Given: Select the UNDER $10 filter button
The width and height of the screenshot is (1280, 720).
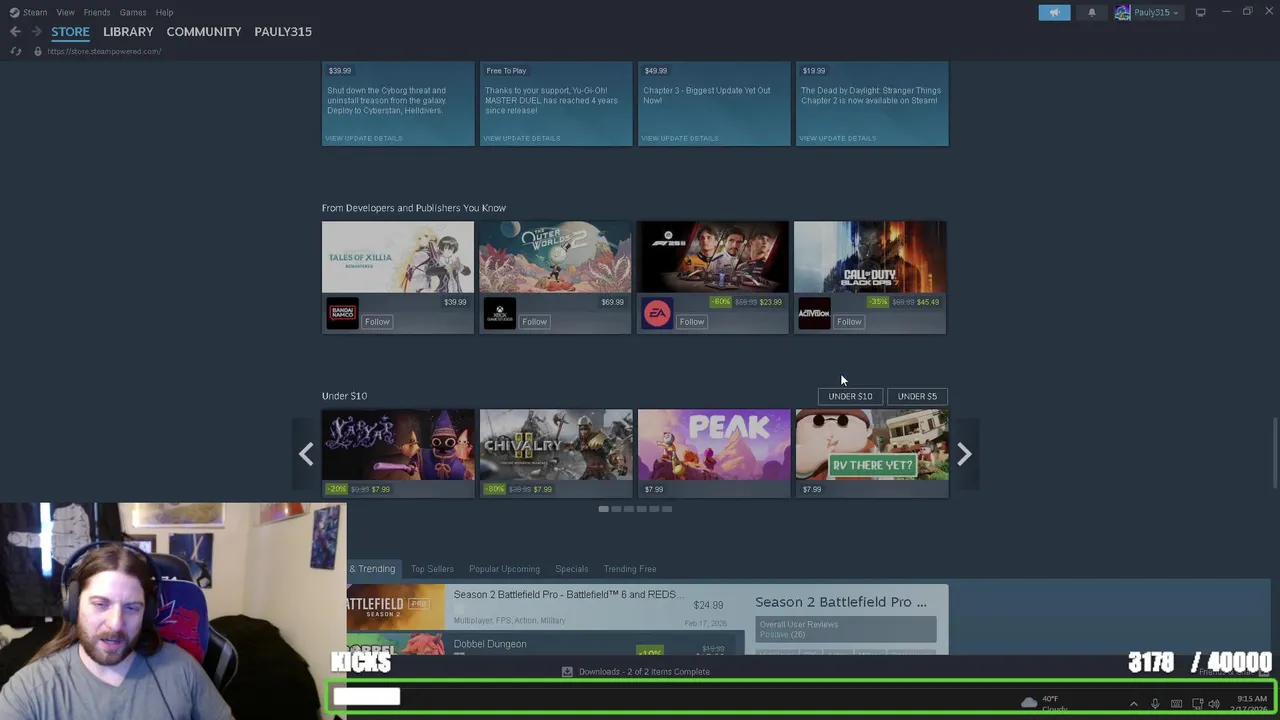Looking at the screenshot, I should click(x=850, y=396).
